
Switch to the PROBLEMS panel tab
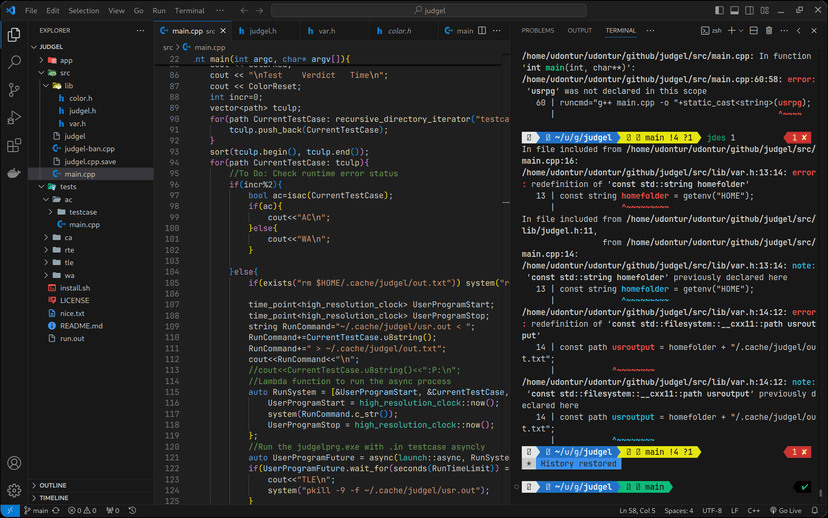[x=537, y=31]
